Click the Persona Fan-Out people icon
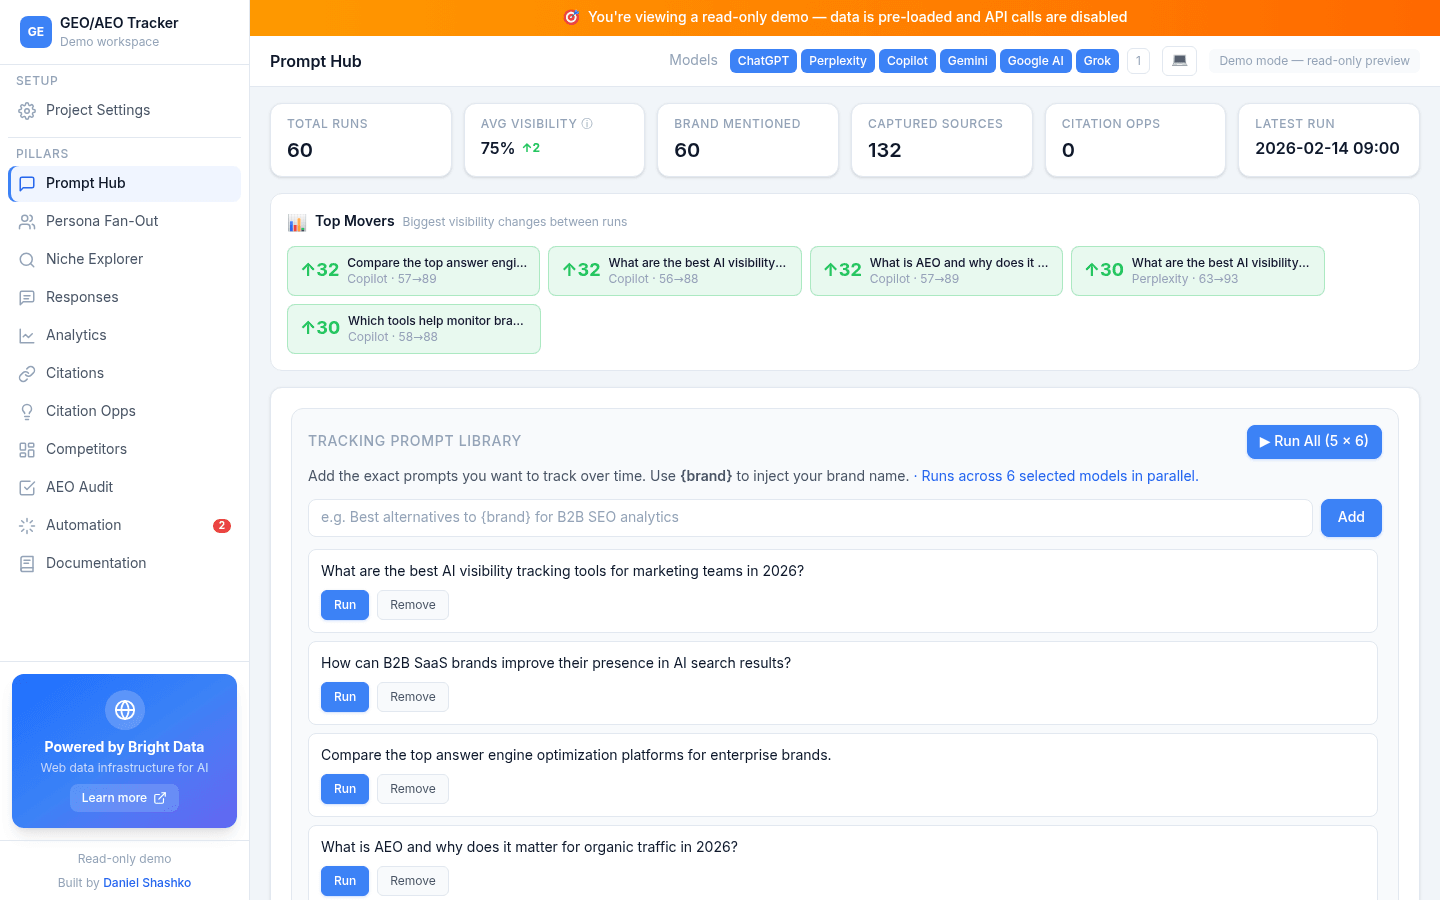Viewport: 1440px width, 900px height. (x=27, y=222)
